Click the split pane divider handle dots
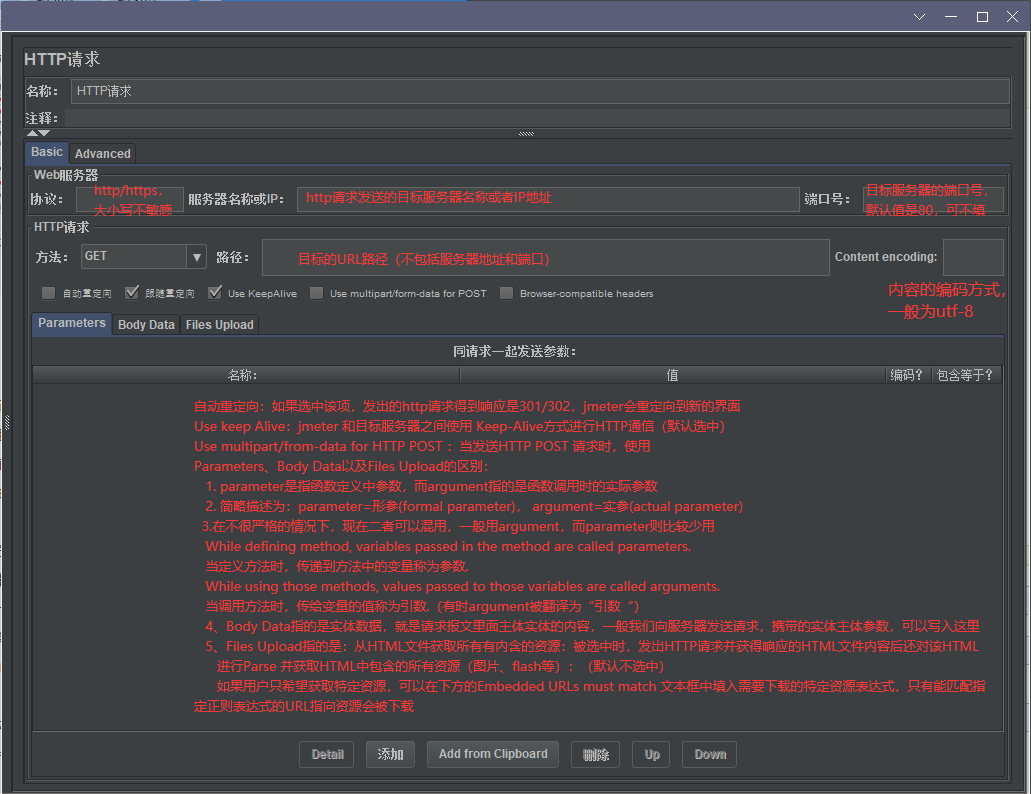 click(x=526, y=133)
